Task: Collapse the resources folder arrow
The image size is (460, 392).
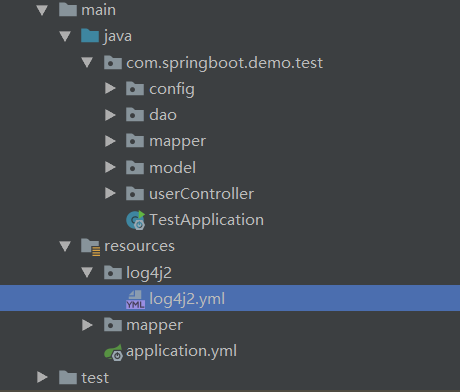Action: pyautogui.click(x=65, y=246)
